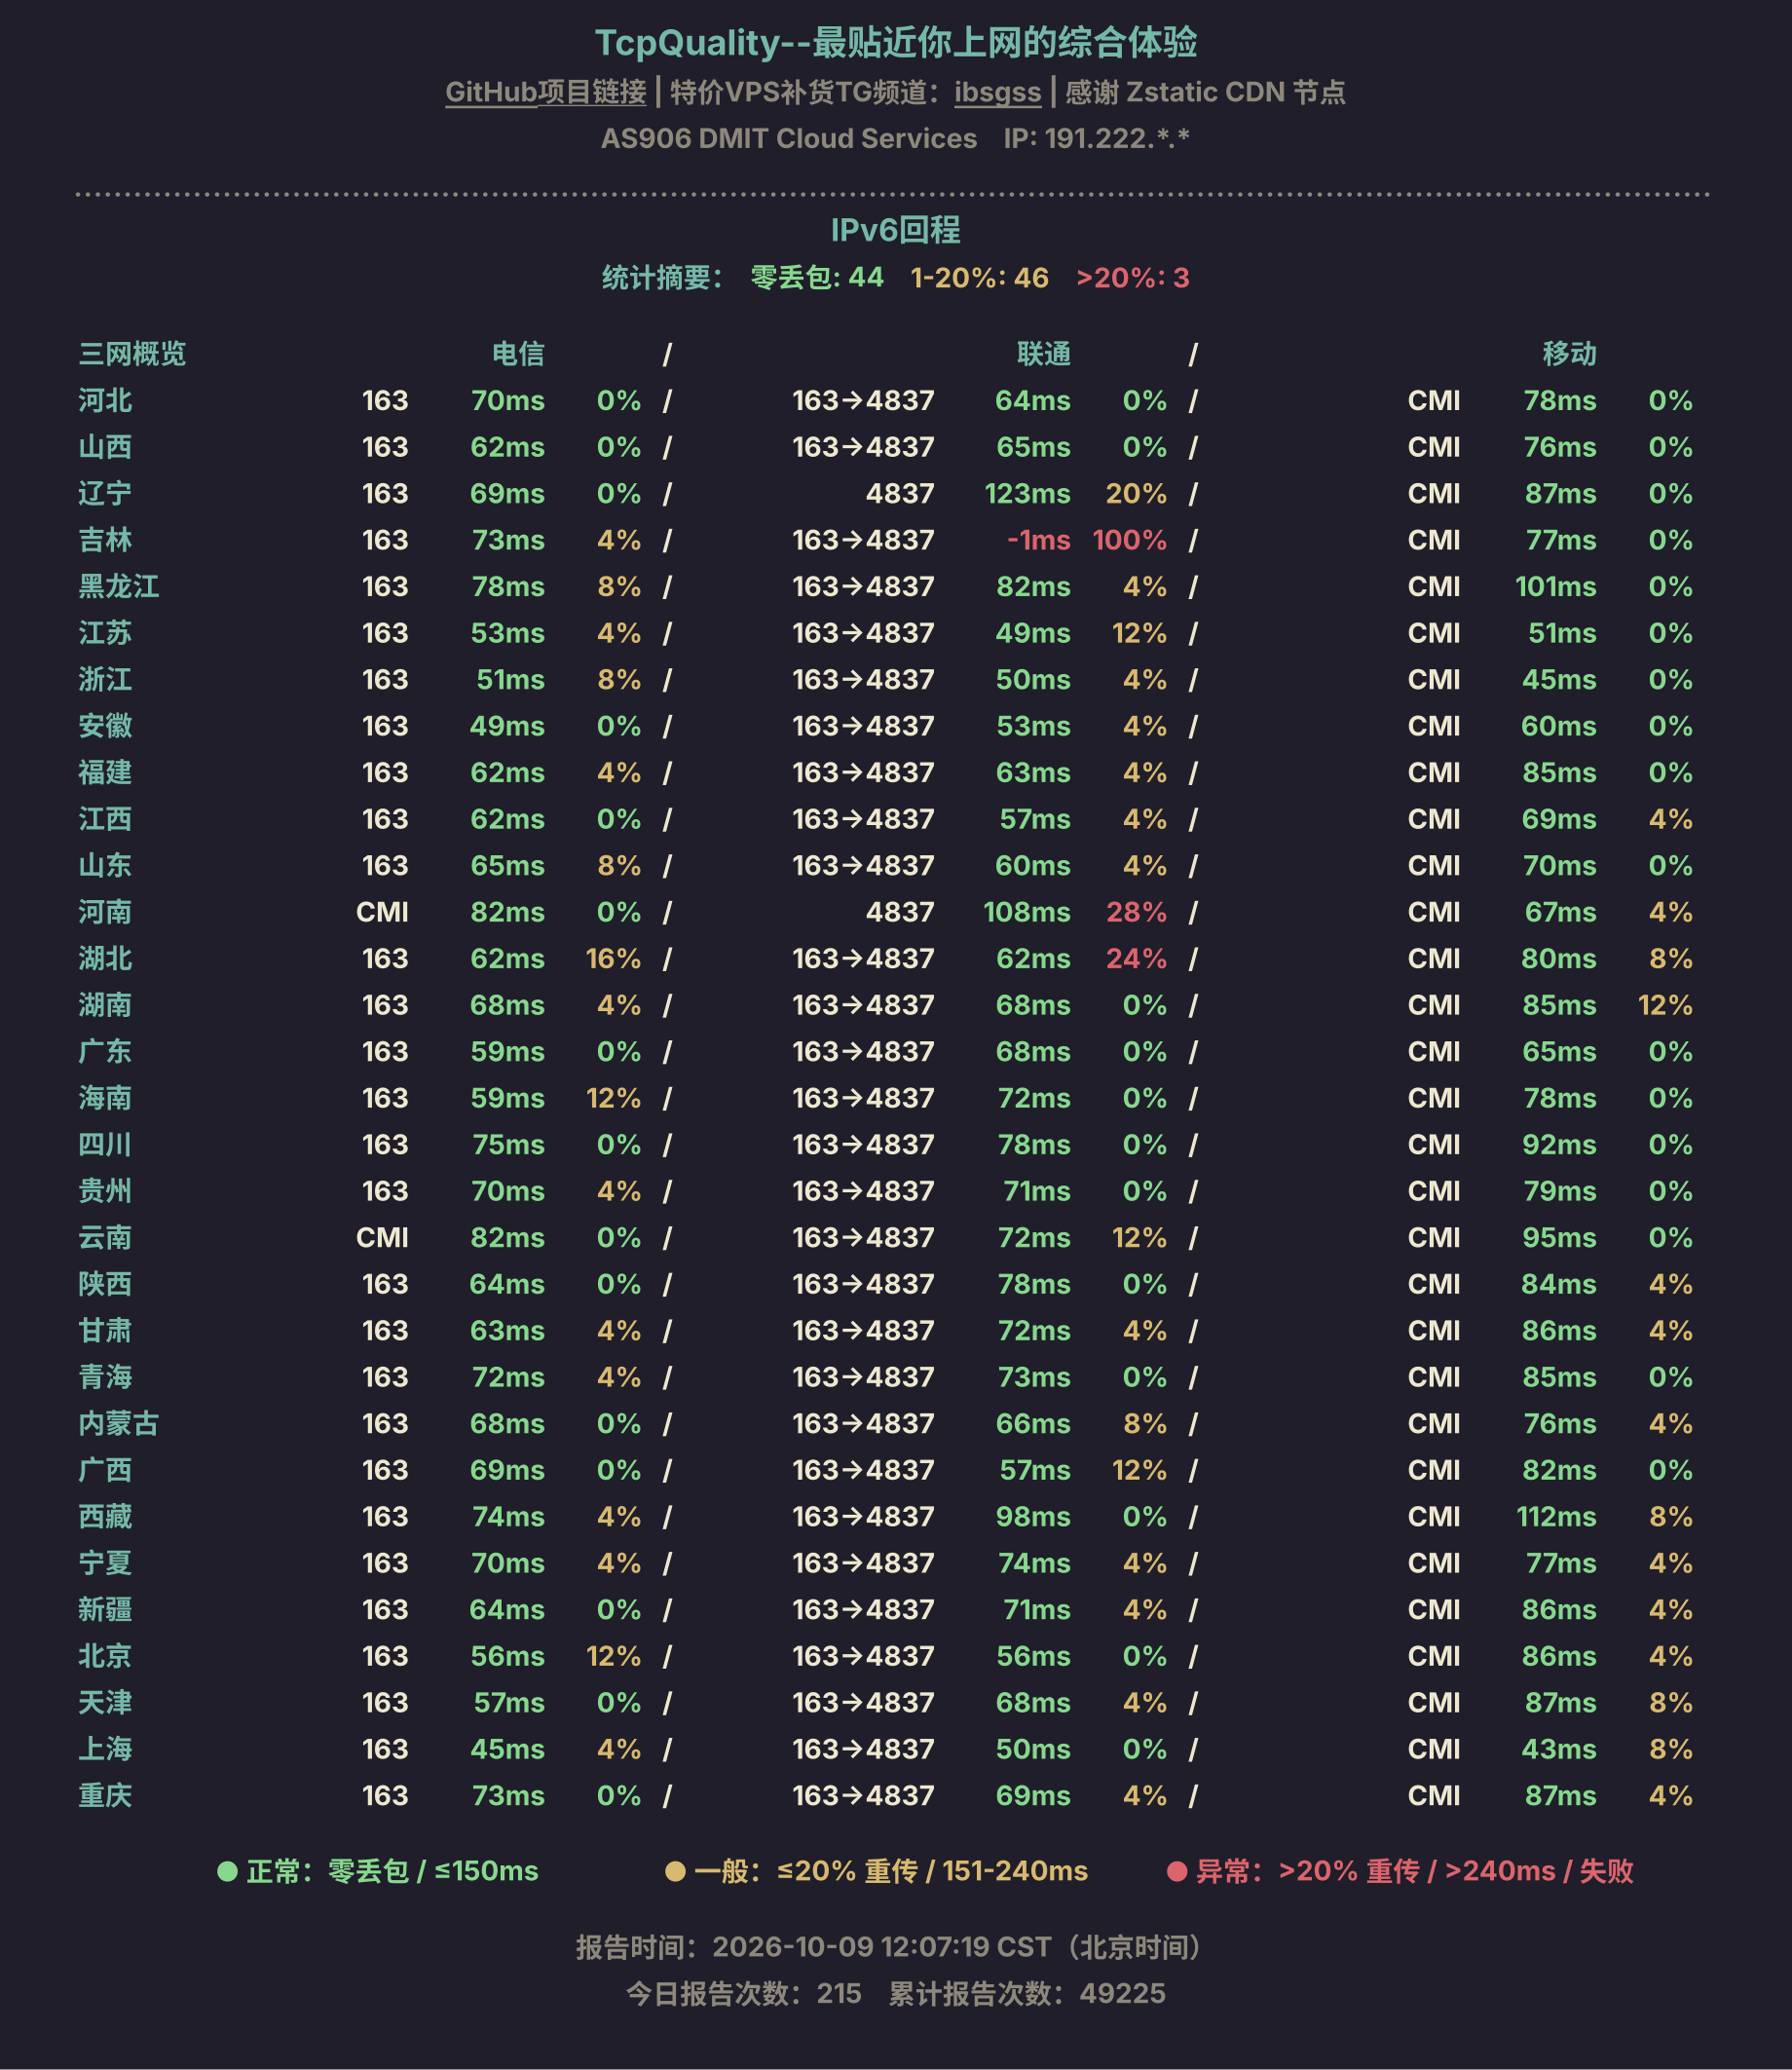Click the 三网概览 header label

132,353
